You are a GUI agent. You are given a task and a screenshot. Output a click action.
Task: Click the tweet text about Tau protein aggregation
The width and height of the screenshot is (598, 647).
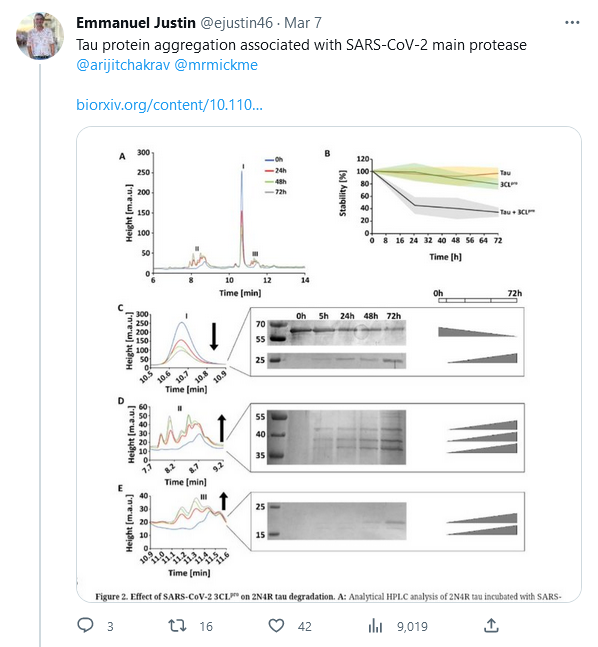301,45
